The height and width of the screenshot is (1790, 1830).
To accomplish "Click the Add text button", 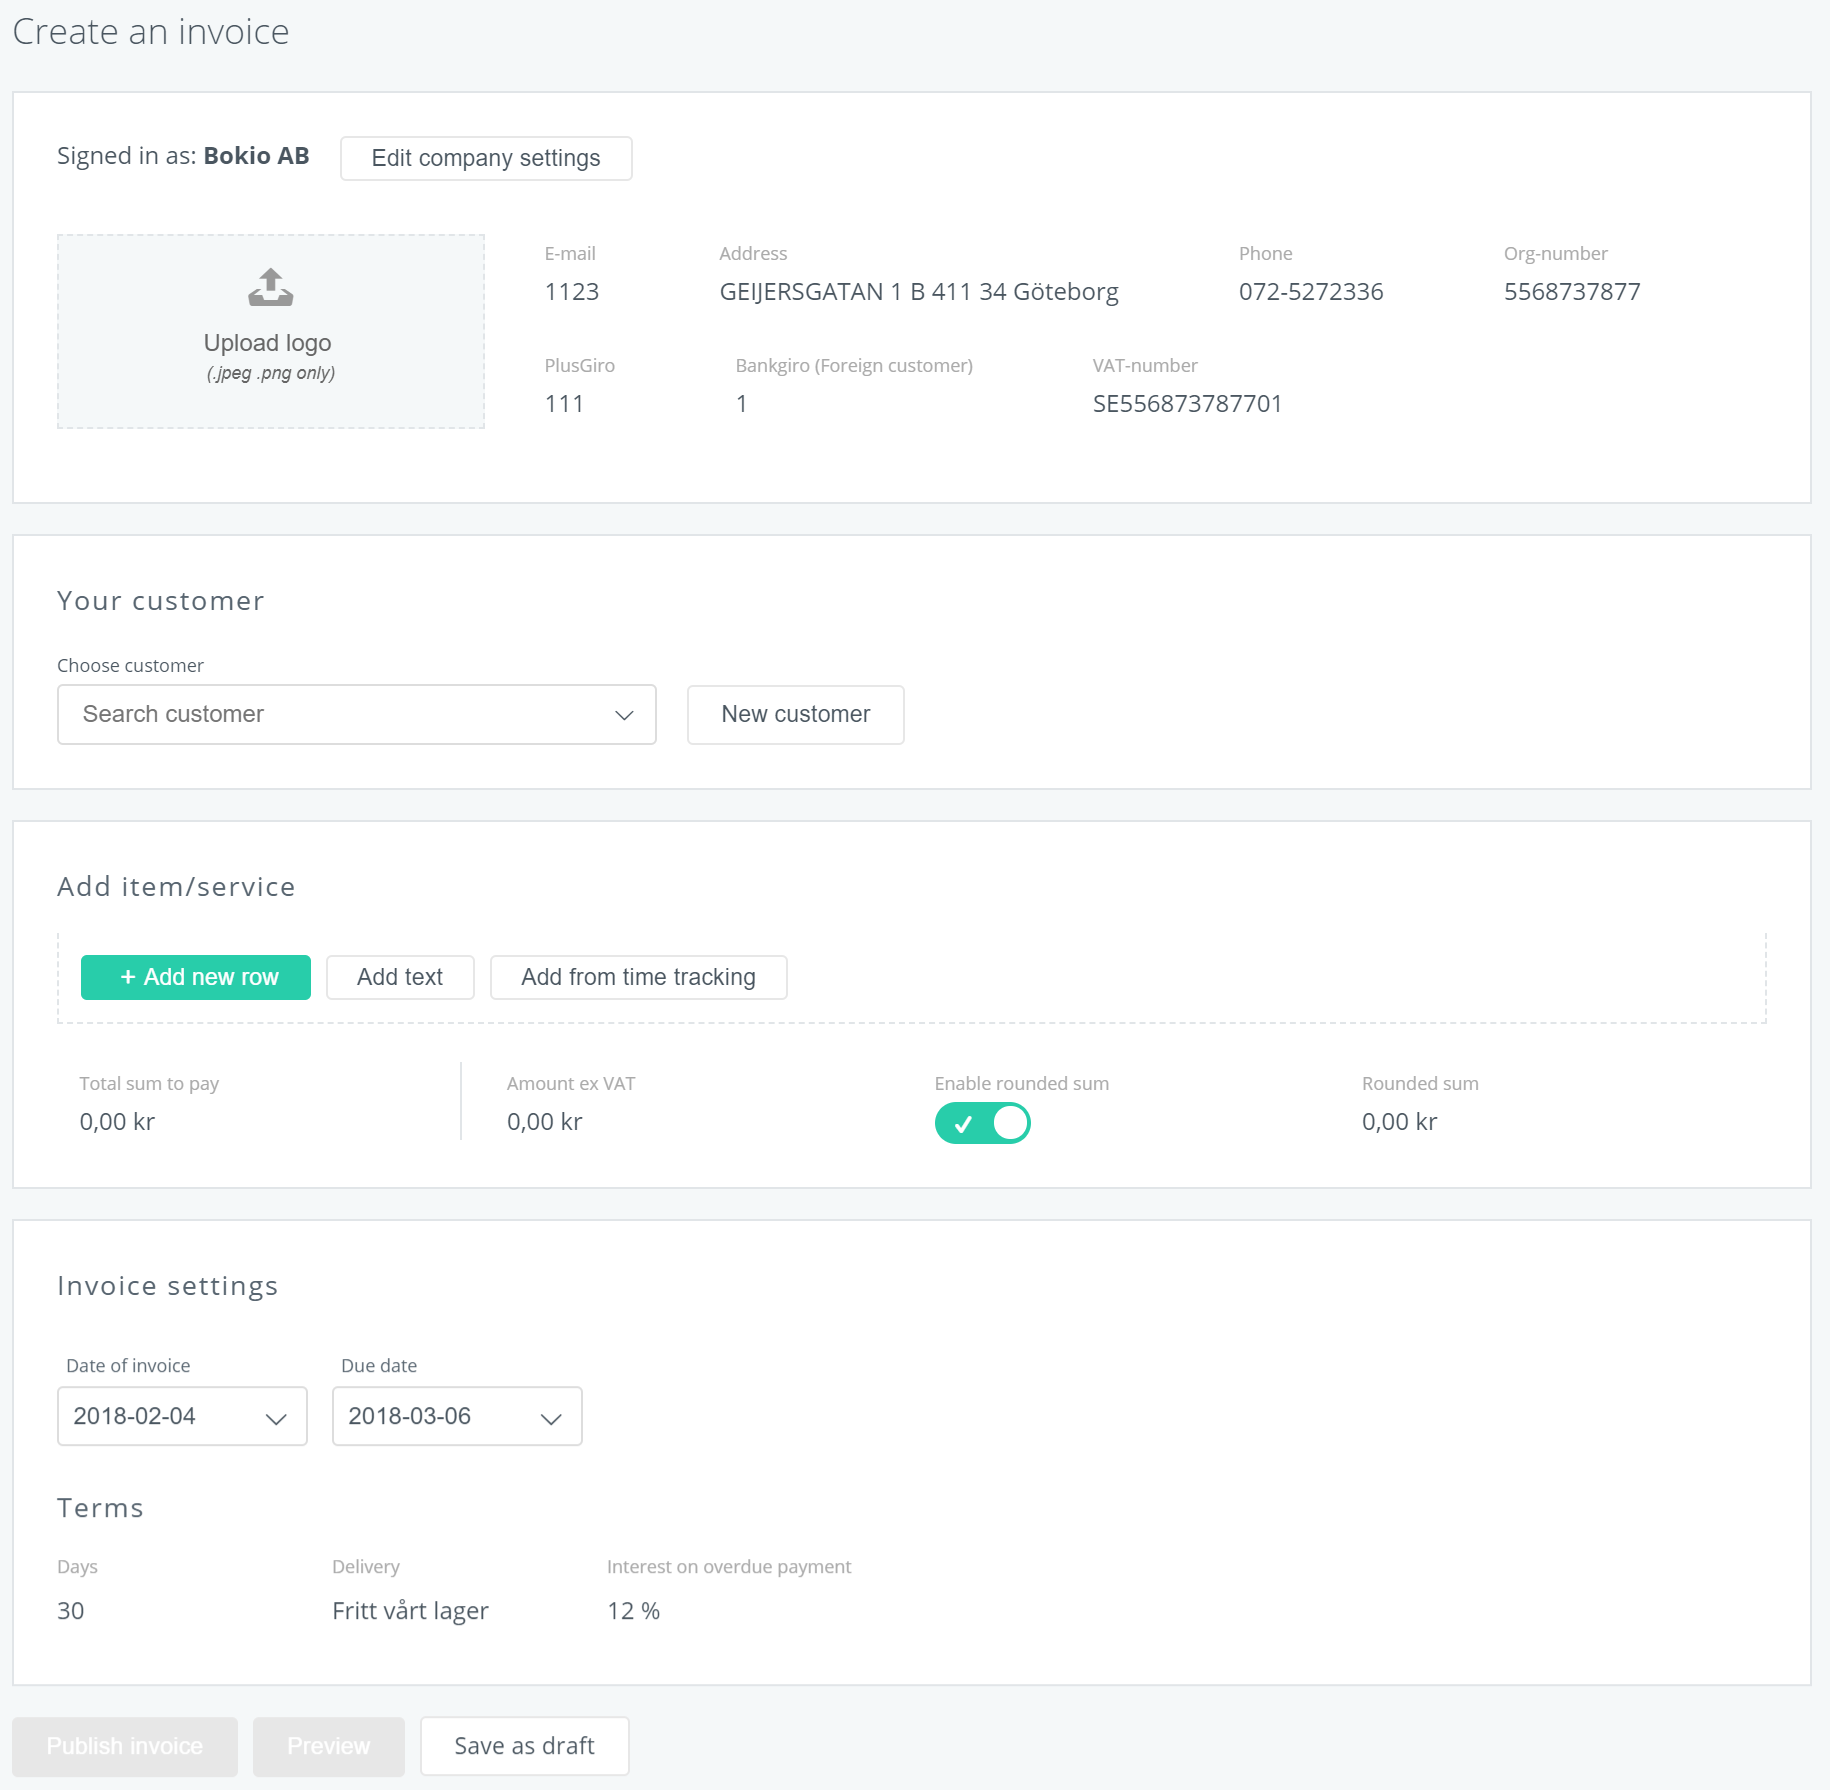I will [400, 977].
